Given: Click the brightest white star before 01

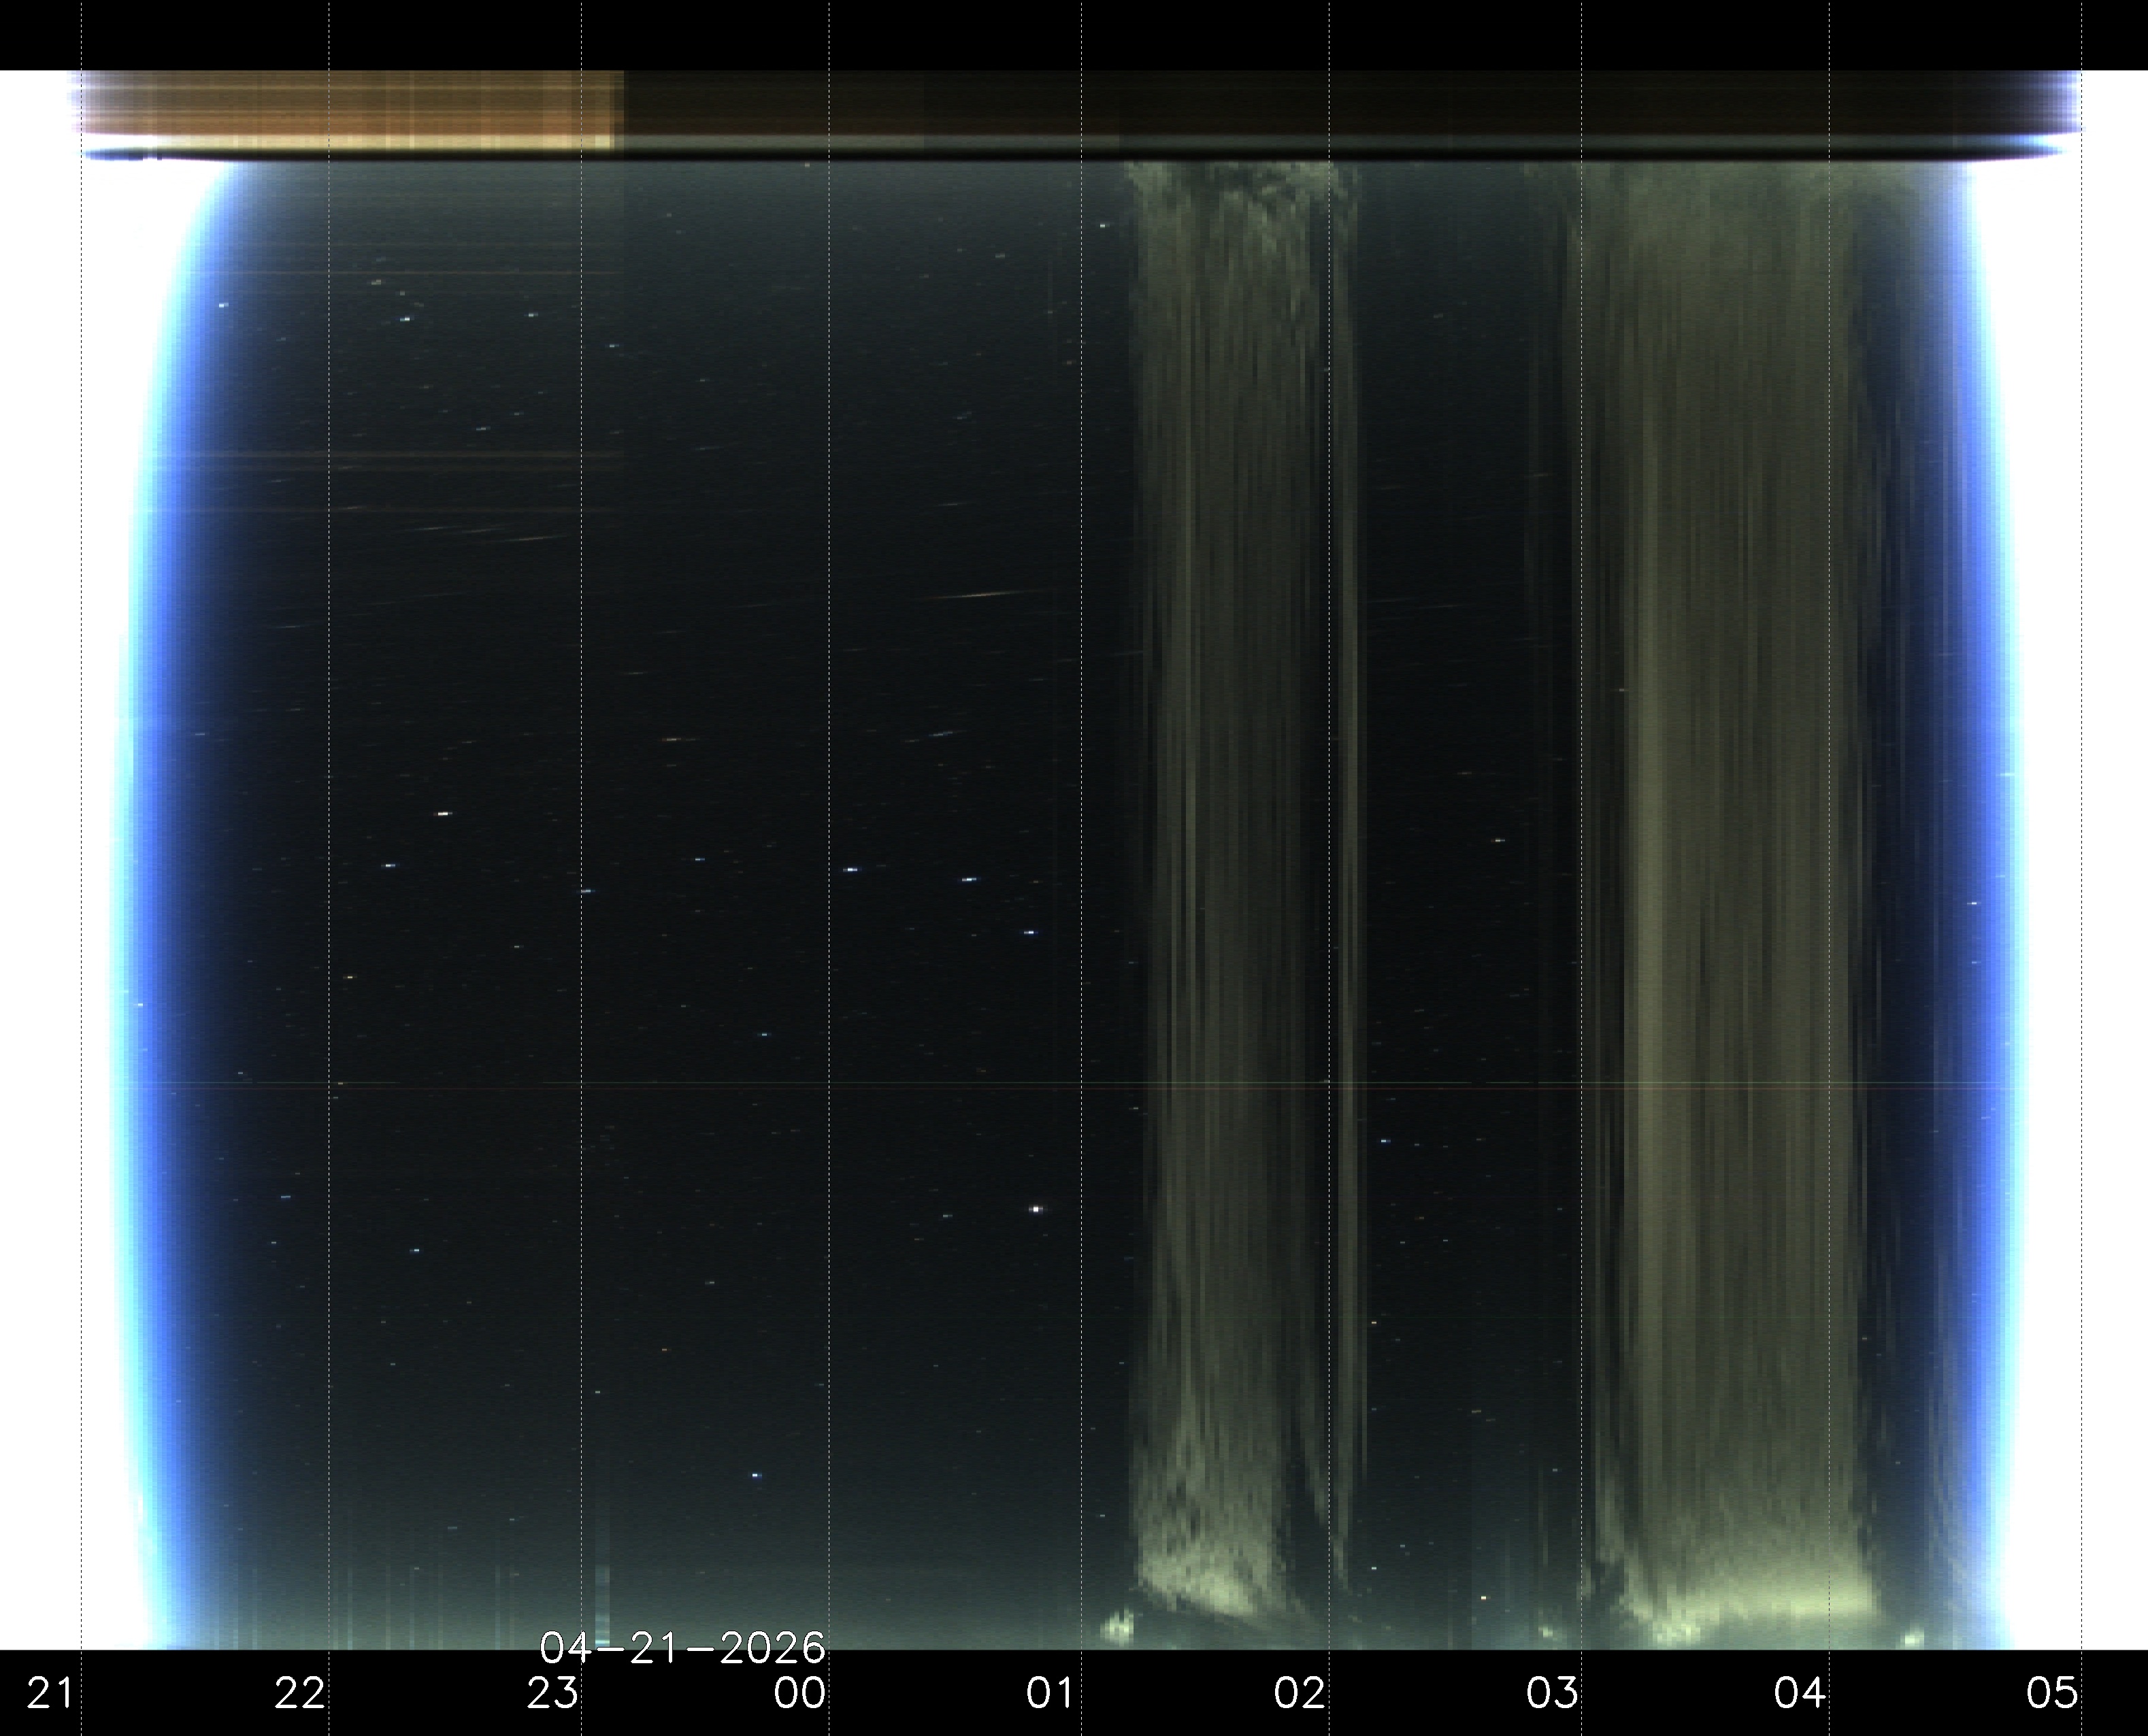Looking at the screenshot, I should tap(1036, 1209).
